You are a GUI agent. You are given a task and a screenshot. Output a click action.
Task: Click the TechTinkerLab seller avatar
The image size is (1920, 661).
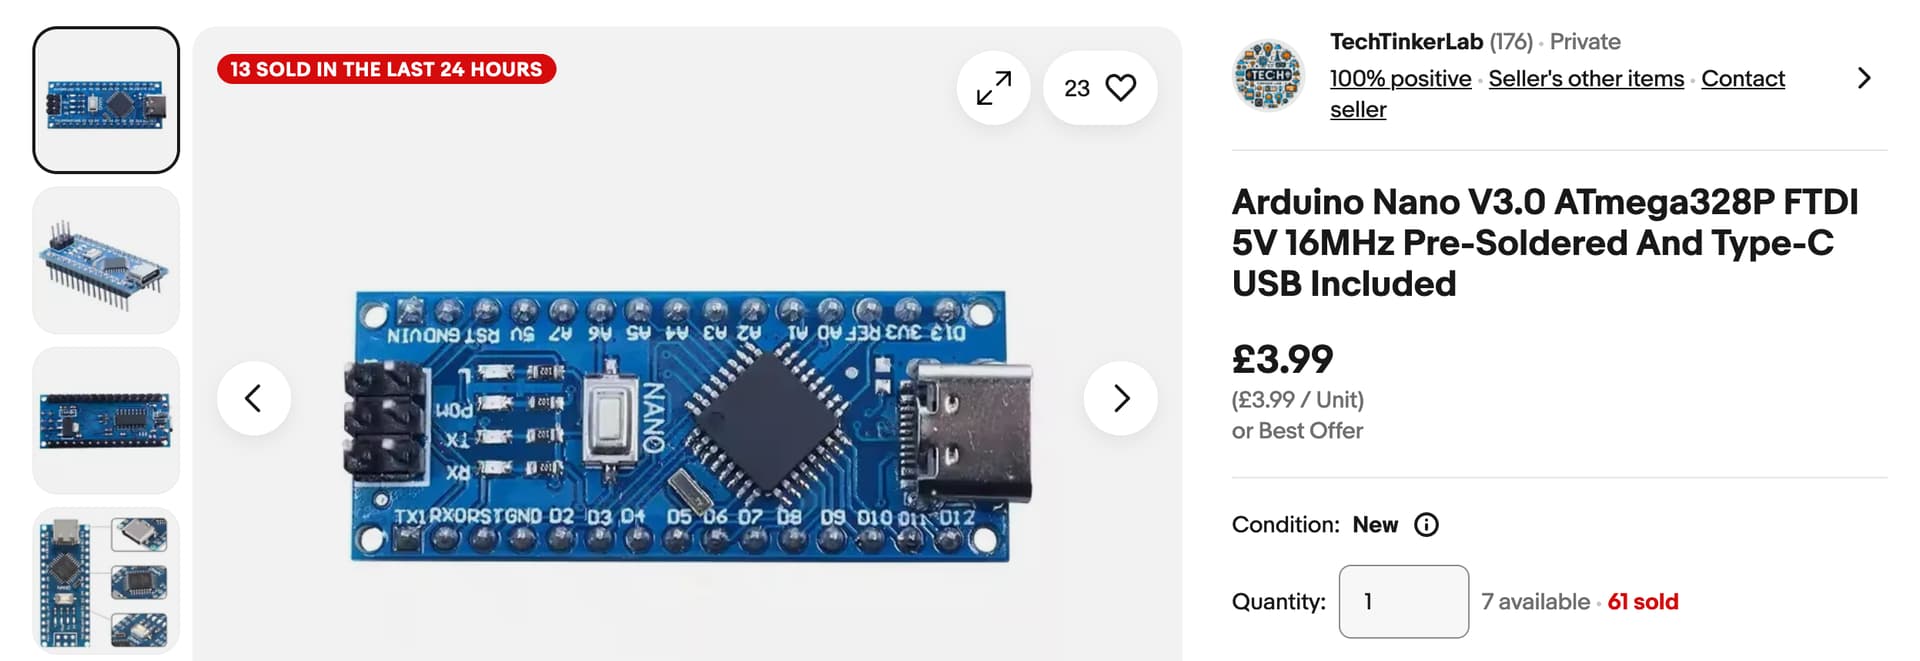click(1269, 75)
